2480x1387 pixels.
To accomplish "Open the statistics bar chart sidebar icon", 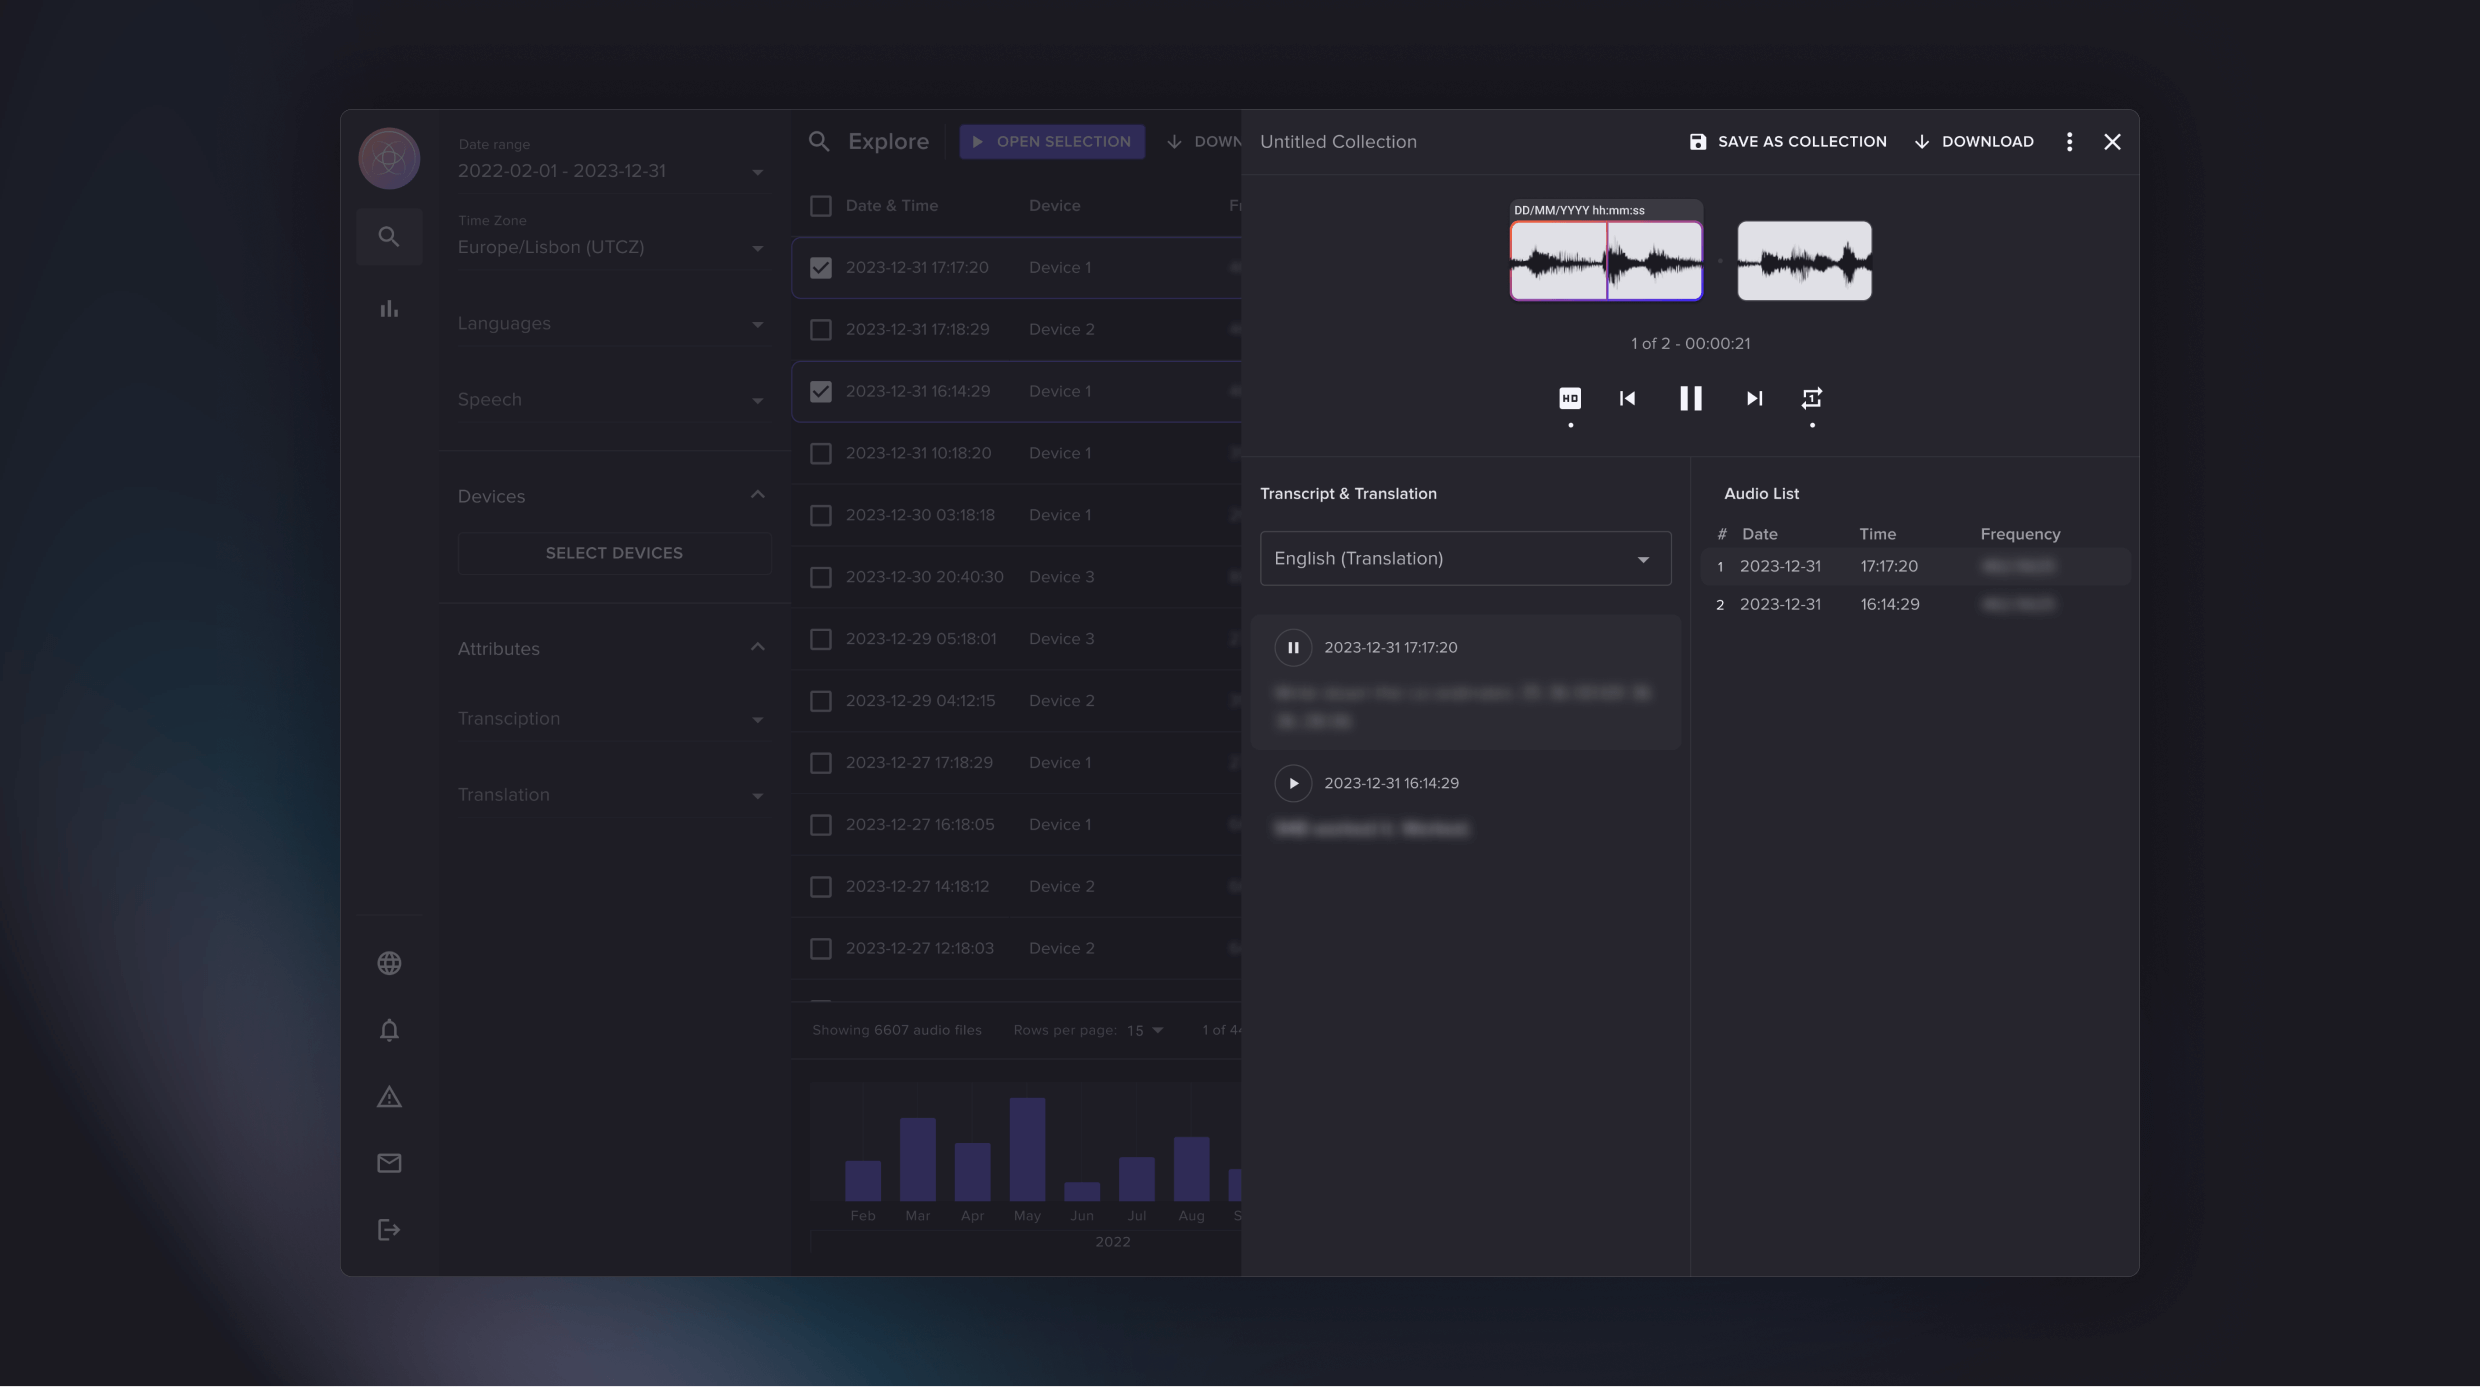I will (x=389, y=309).
